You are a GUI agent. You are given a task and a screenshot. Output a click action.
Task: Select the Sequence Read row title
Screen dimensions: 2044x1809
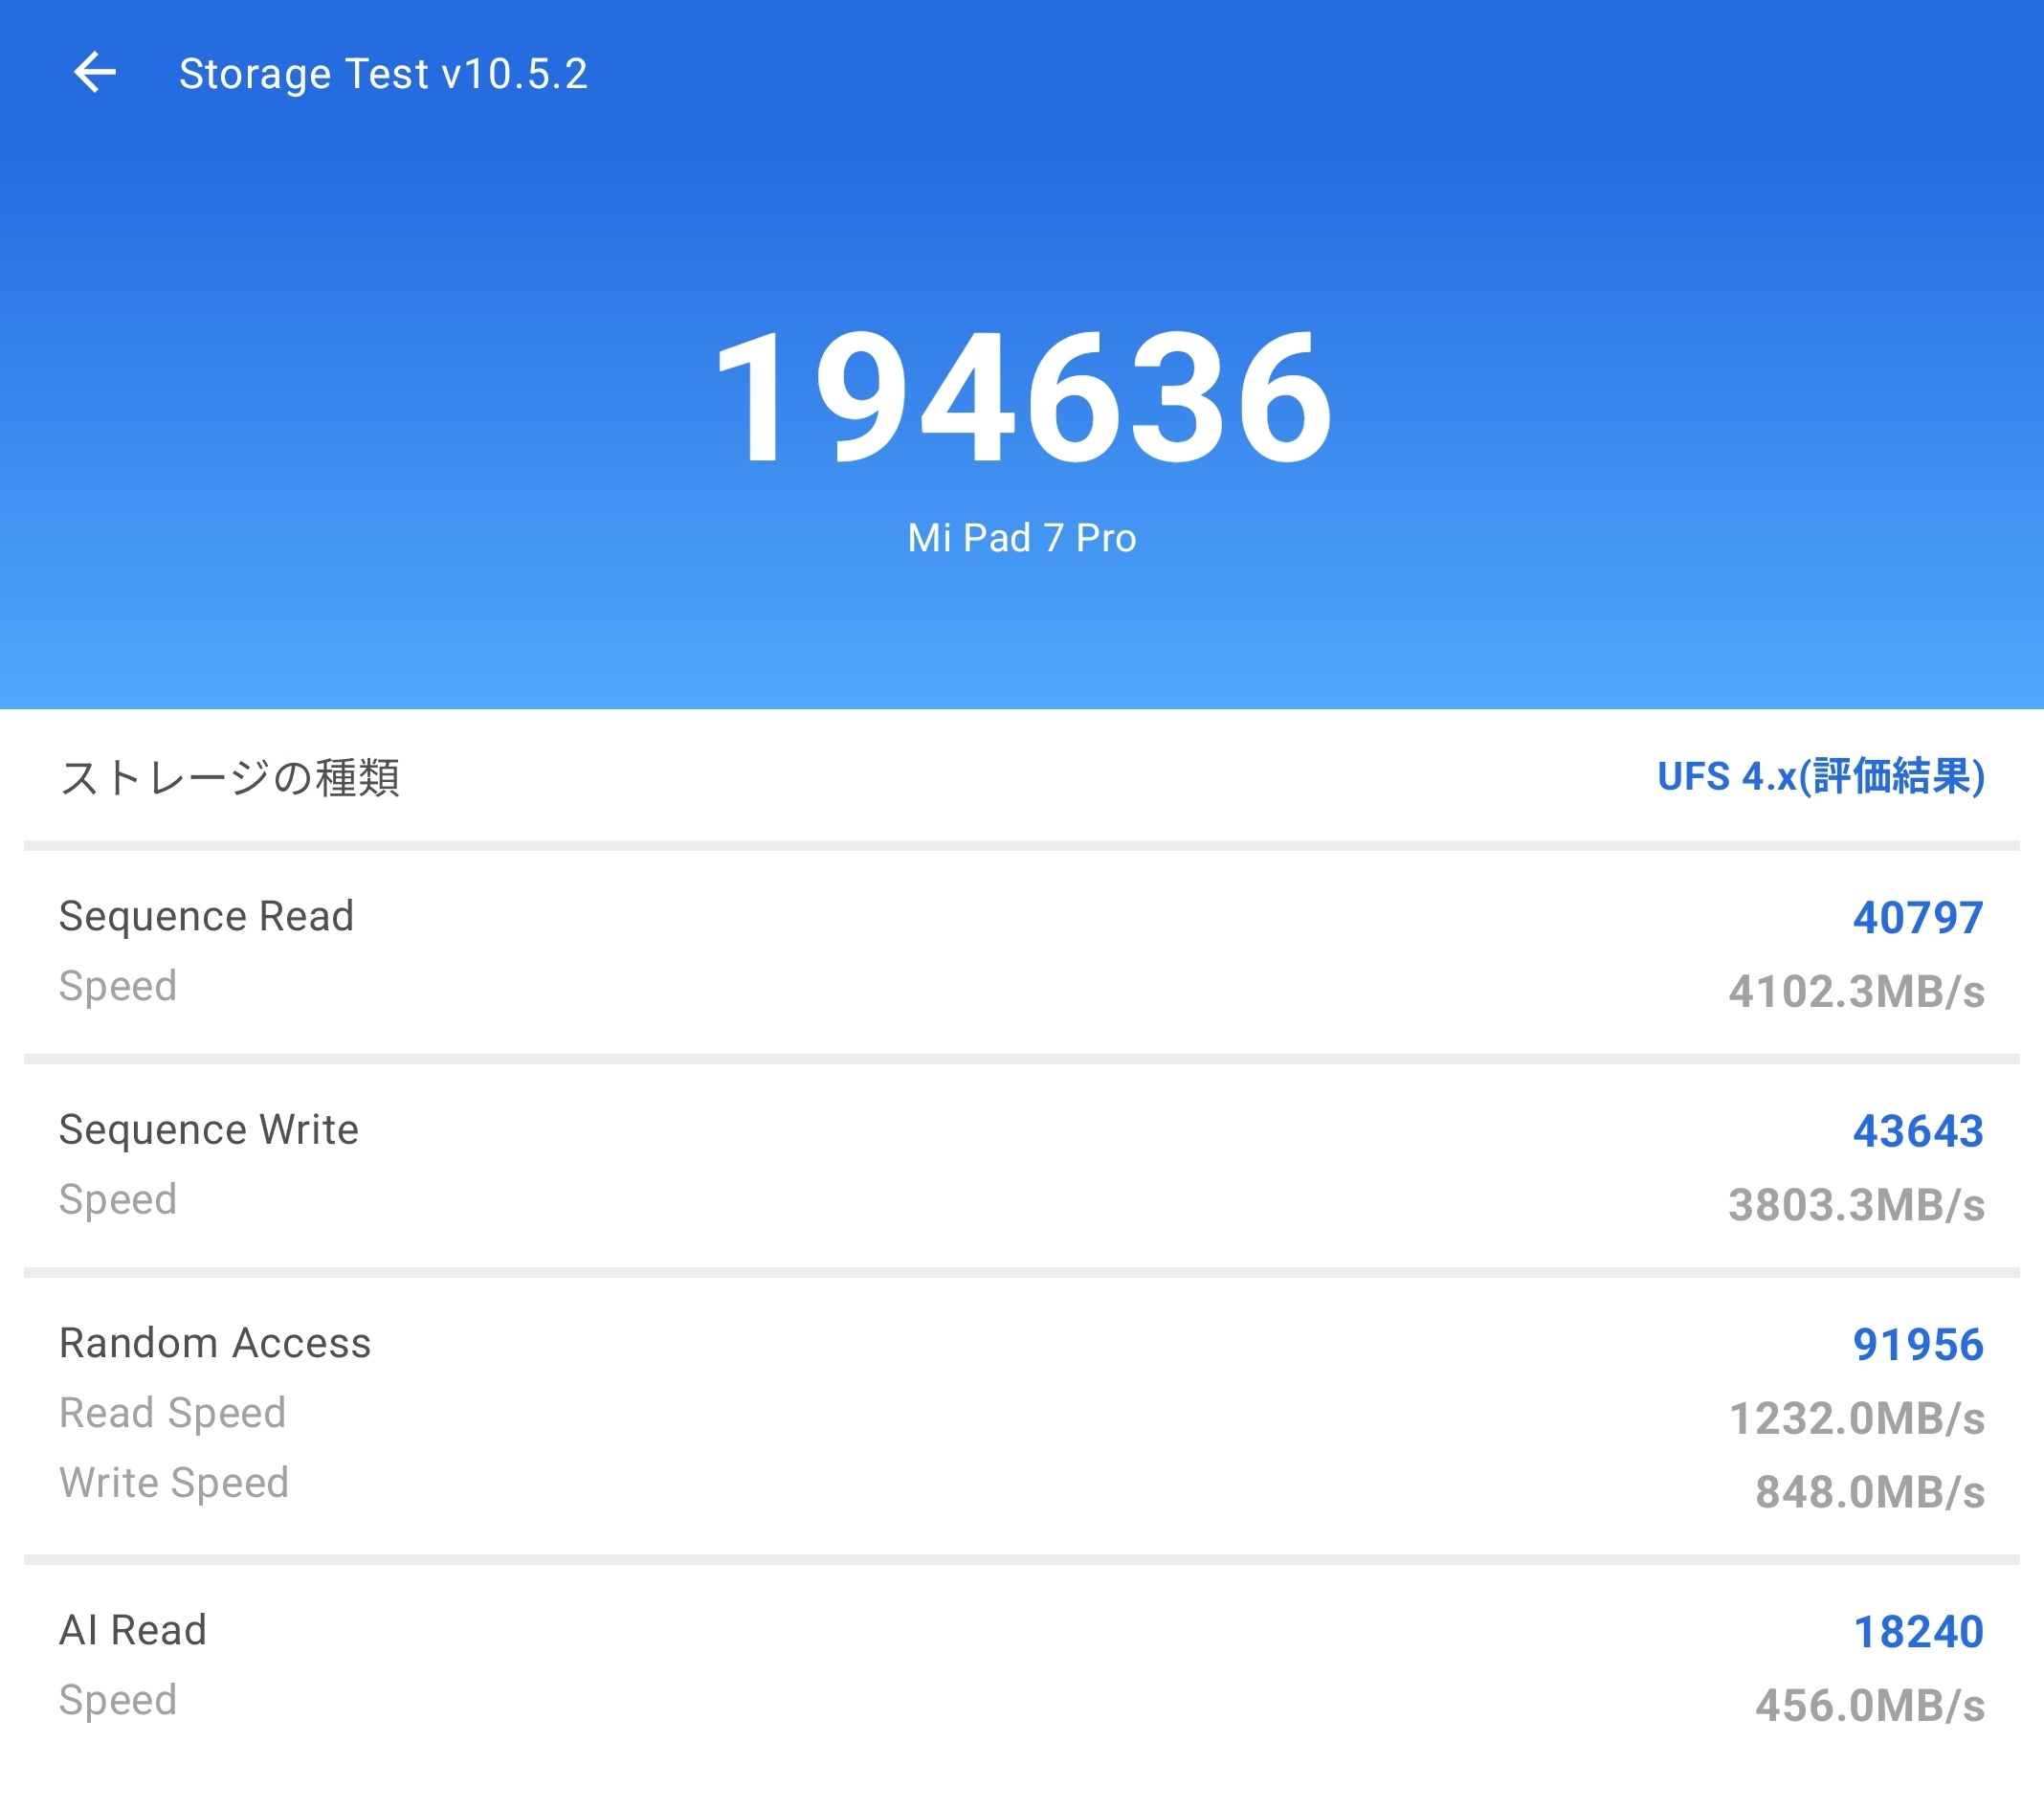(x=207, y=916)
